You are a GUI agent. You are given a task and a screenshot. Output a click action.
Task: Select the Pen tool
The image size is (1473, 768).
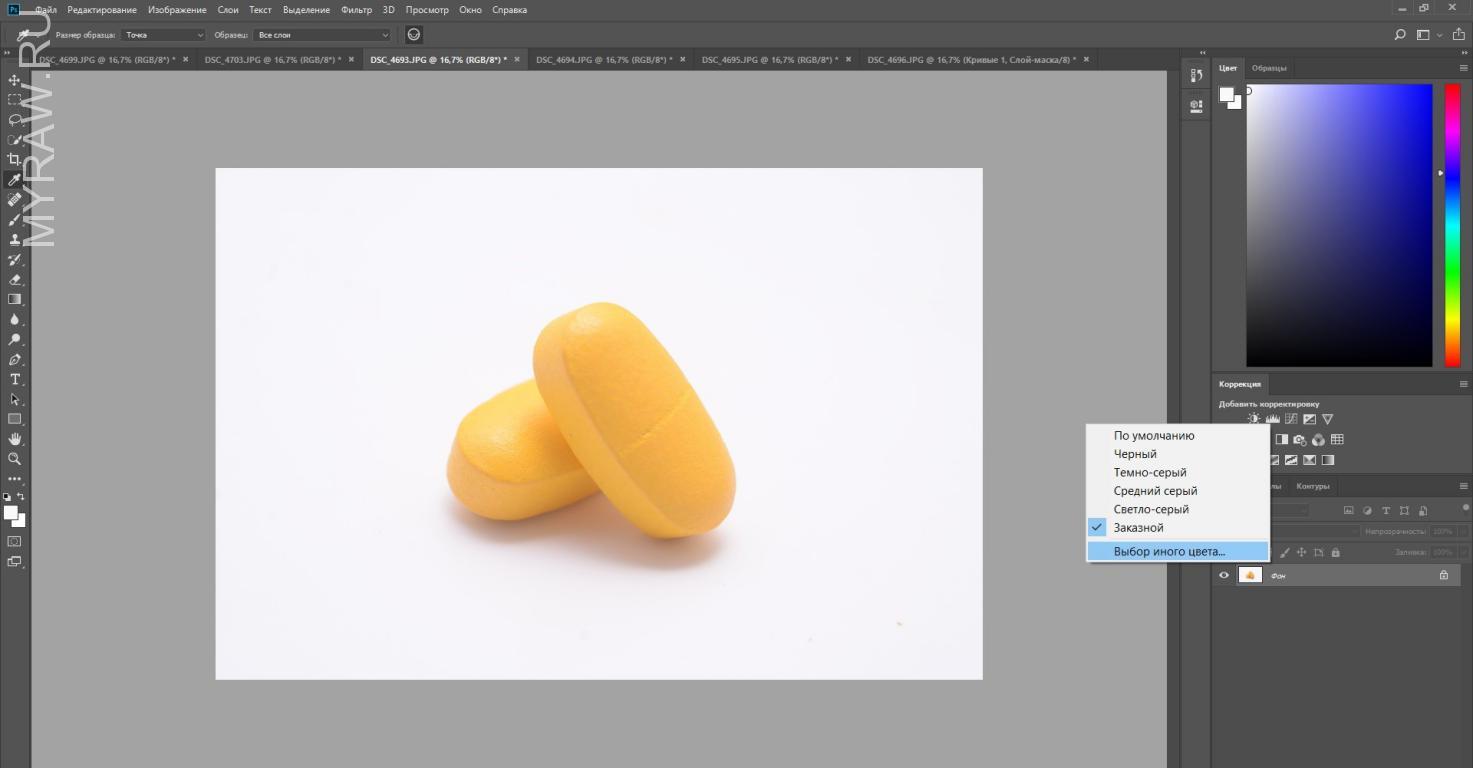[x=14, y=360]
